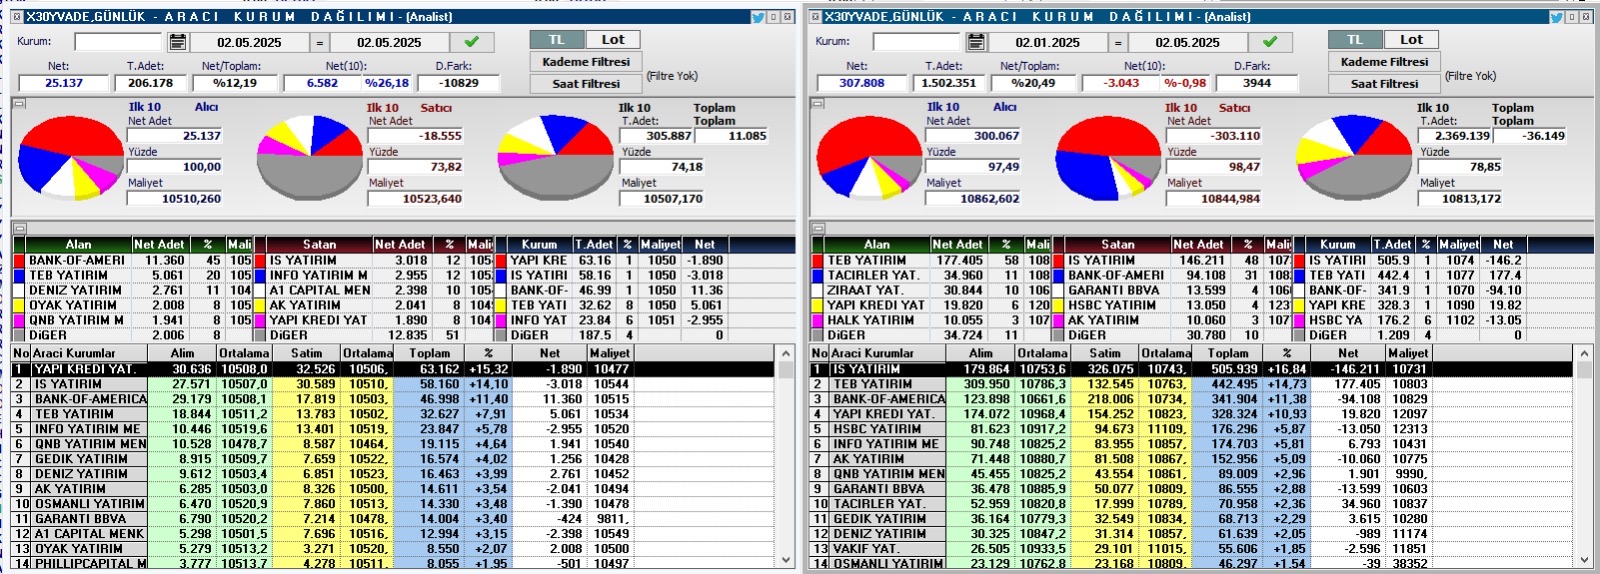Click T.Adet value 1.502.351 in right window
The height and width of the screenshot is (574, 1600).
[x=948, y=83]
